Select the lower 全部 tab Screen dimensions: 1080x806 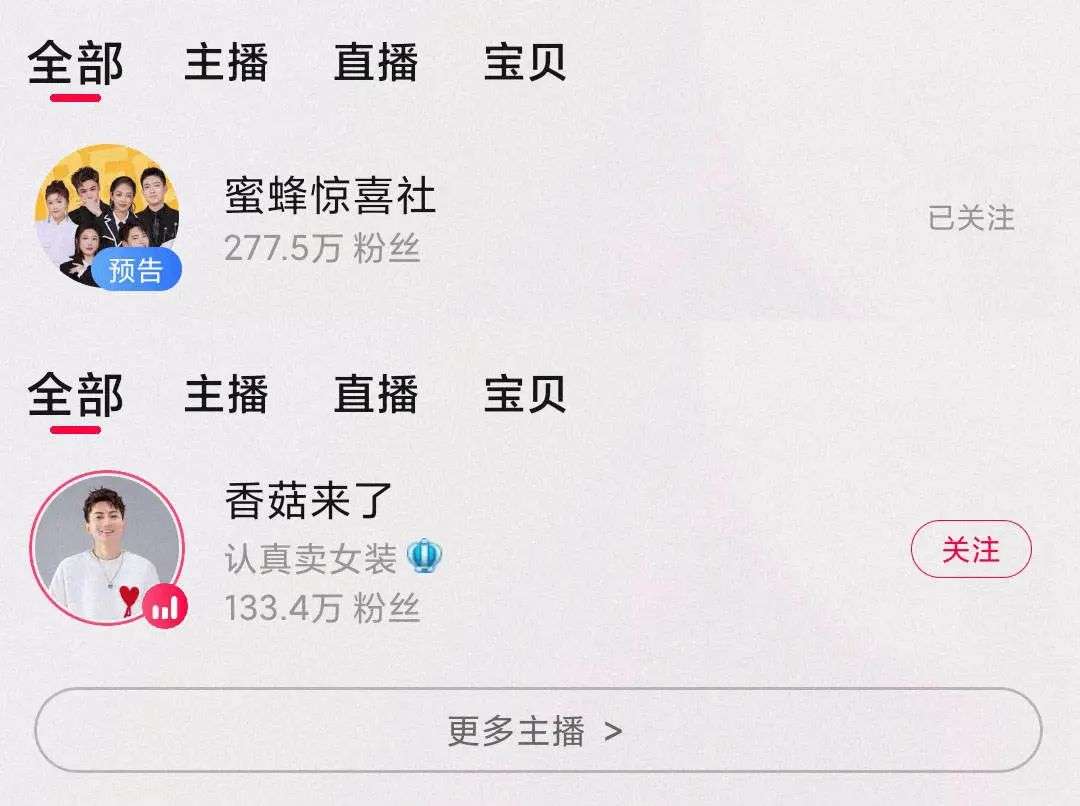pos(76,395)
